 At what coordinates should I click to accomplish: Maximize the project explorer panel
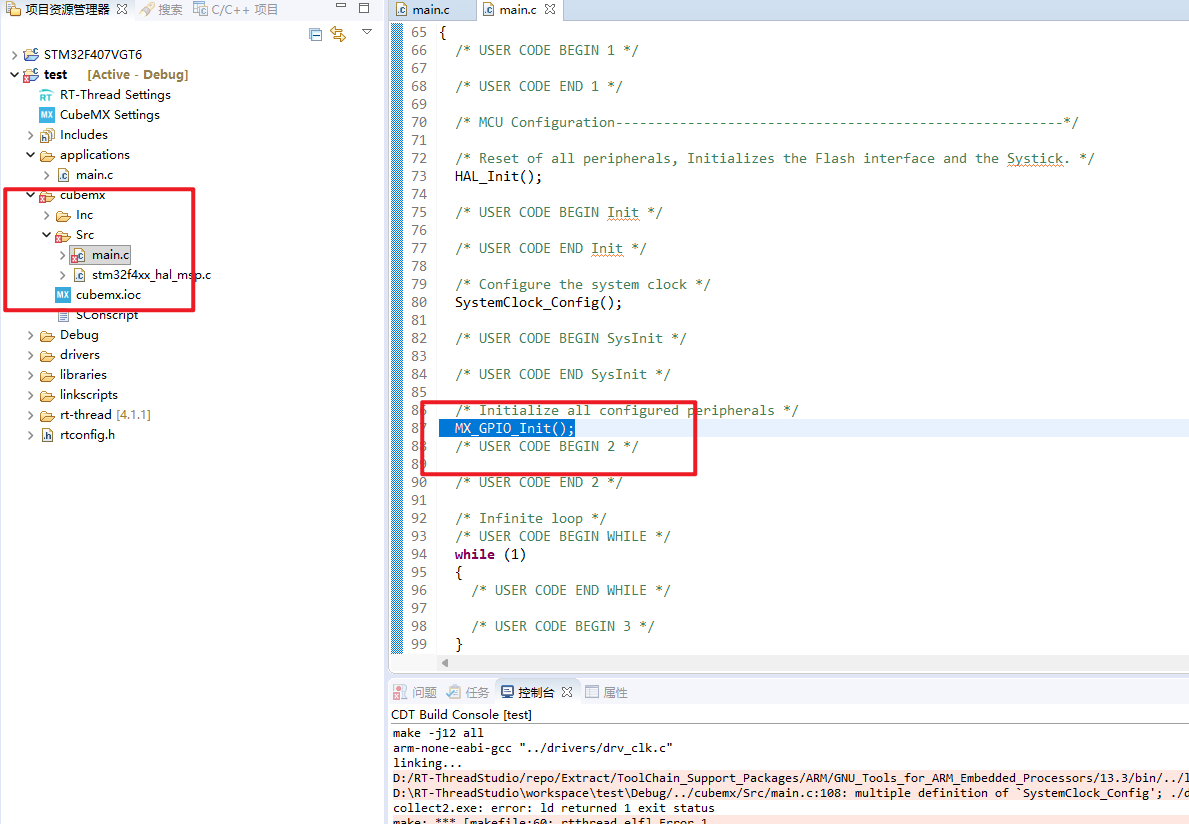click(364, 8)
